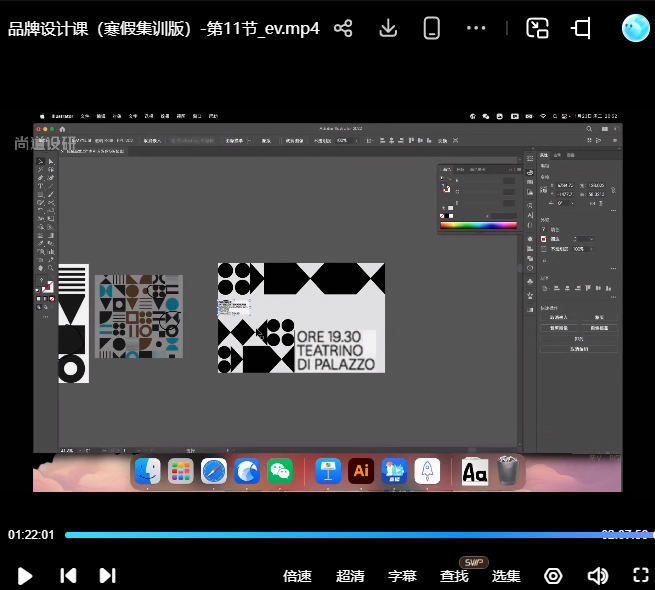Open the 选集 episode list
655x590 pixels.
point(506,576)
